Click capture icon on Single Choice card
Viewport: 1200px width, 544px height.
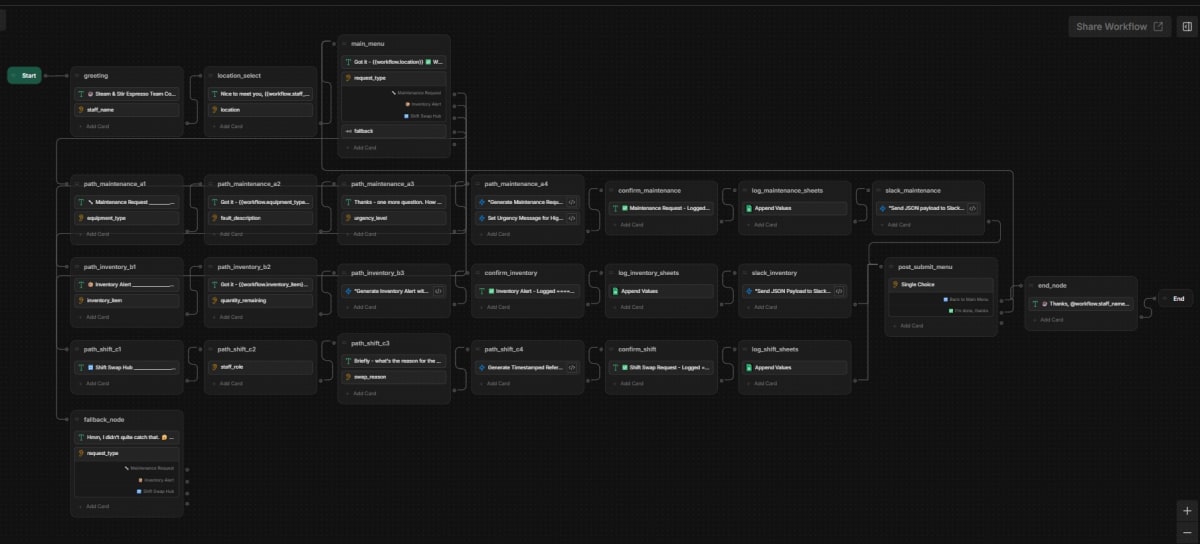coord(895,284)
